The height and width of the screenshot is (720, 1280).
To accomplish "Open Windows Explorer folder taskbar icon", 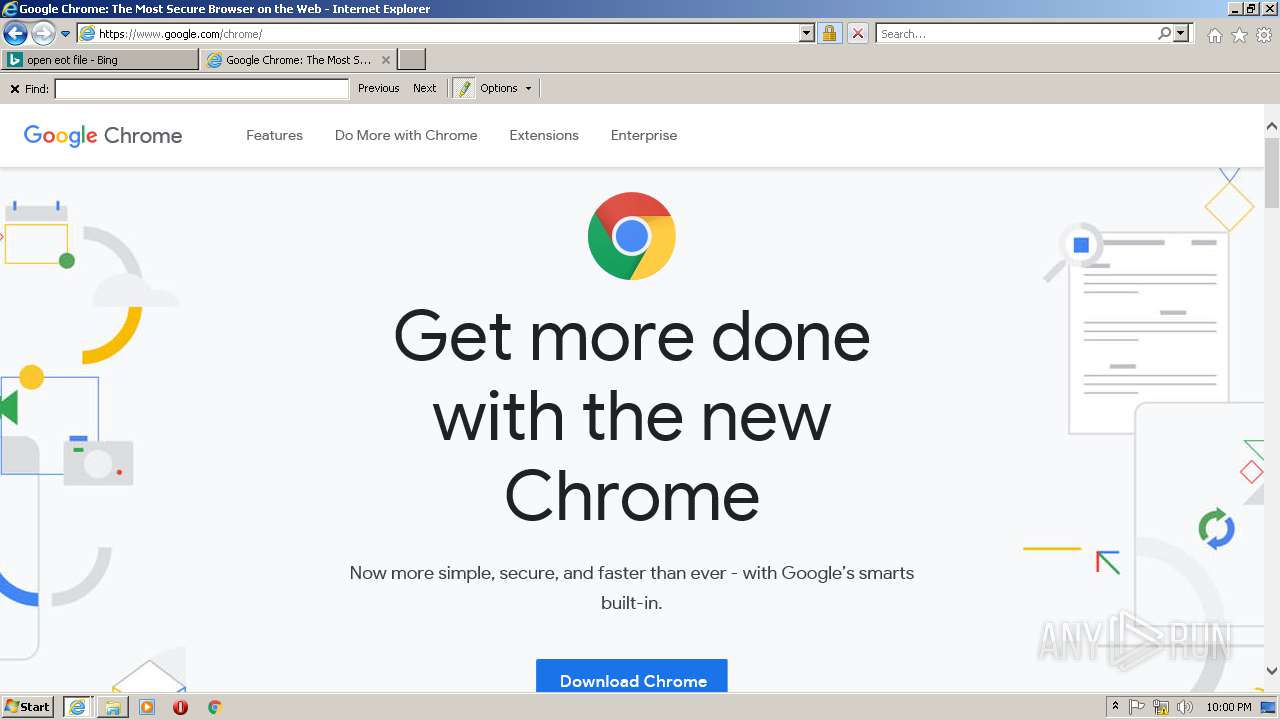I will pyautogui.click(x=113, y=707).
